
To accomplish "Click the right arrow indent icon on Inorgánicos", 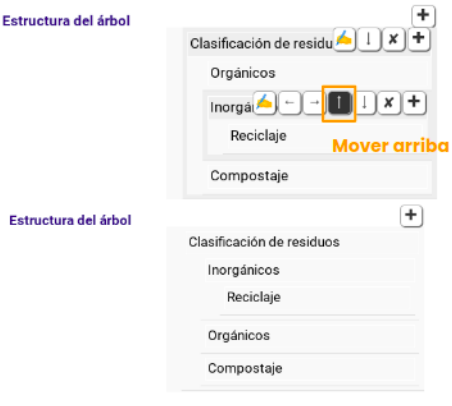I will pos(314,103).
